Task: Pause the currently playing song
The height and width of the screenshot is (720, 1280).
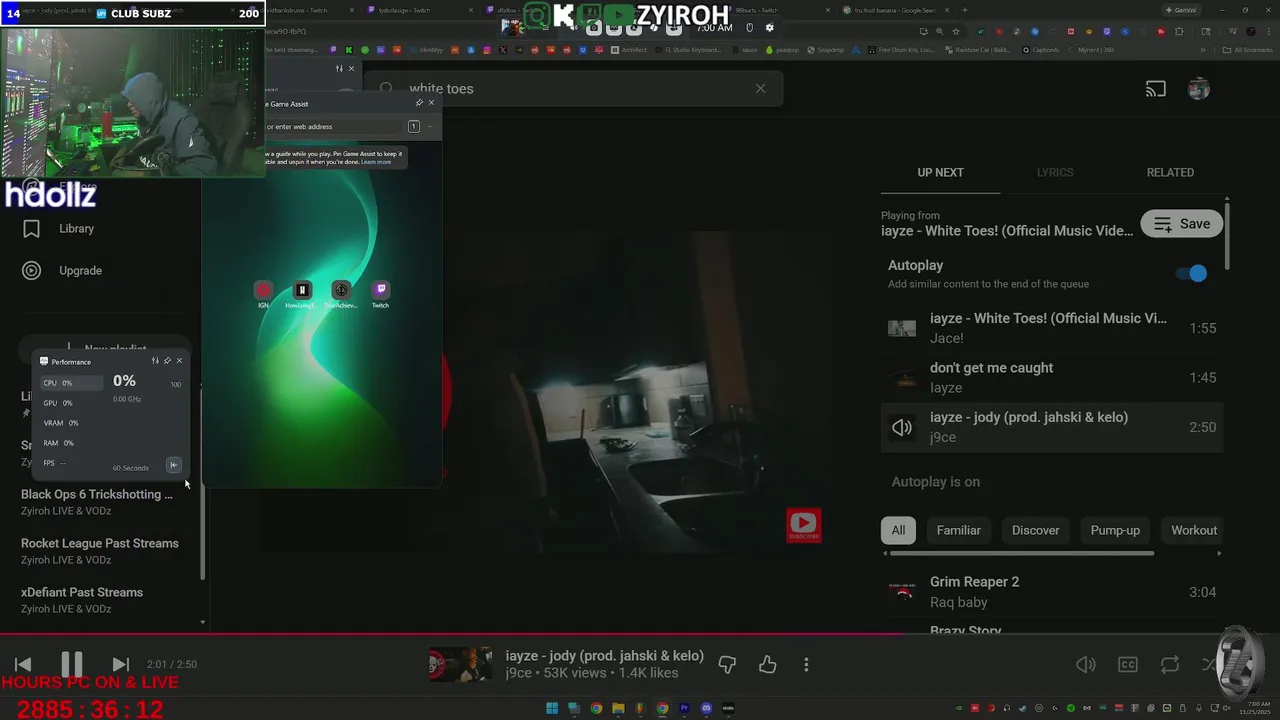Action: (71, 664)
